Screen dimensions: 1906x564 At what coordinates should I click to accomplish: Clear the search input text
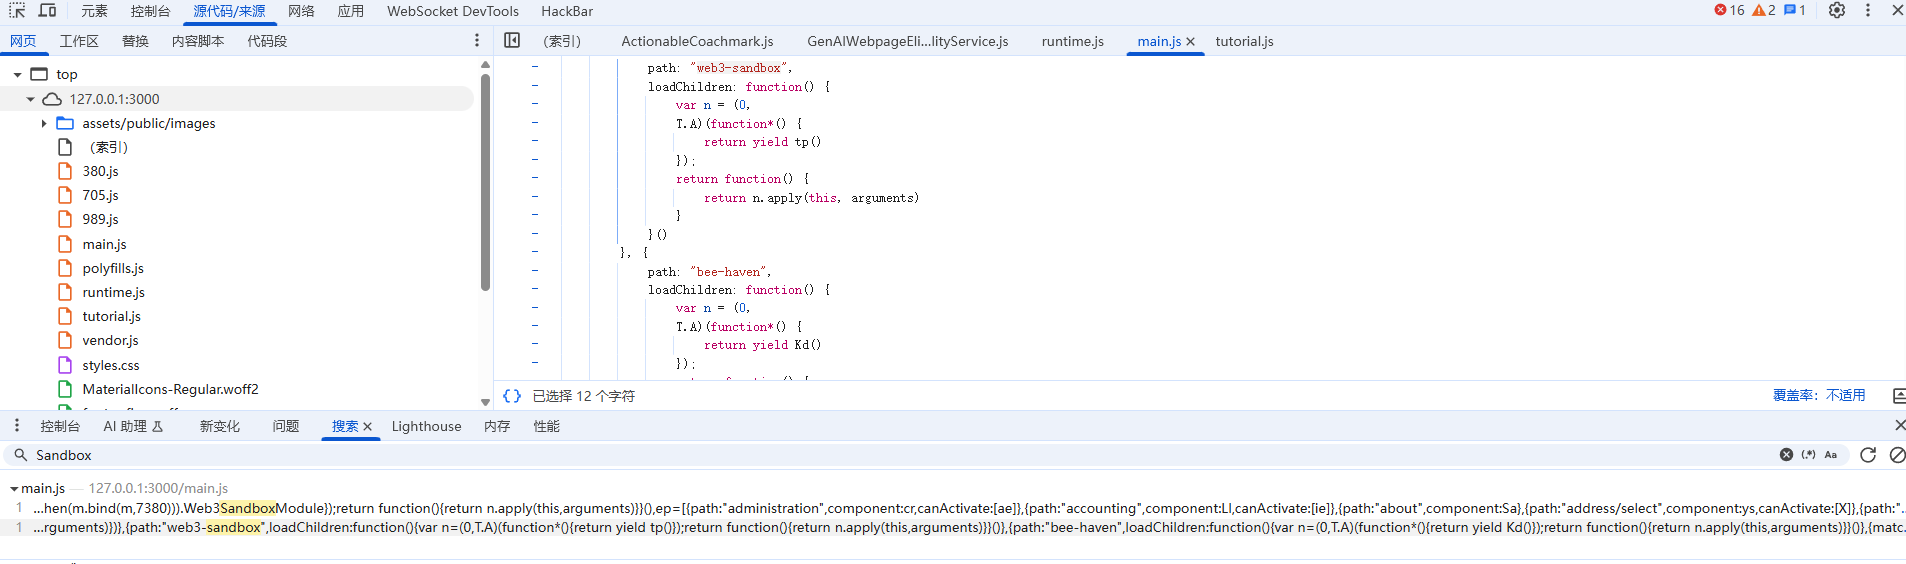tap(1786, 454)
